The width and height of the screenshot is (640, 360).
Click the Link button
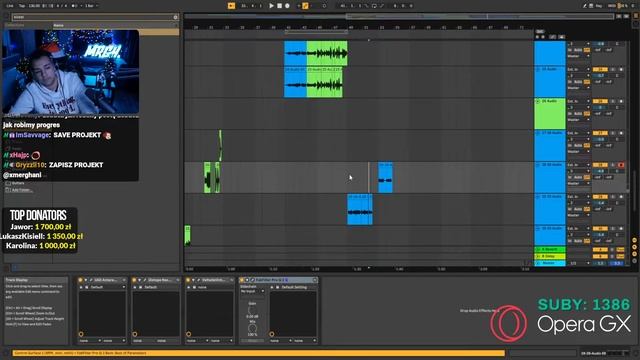[10, 6]
